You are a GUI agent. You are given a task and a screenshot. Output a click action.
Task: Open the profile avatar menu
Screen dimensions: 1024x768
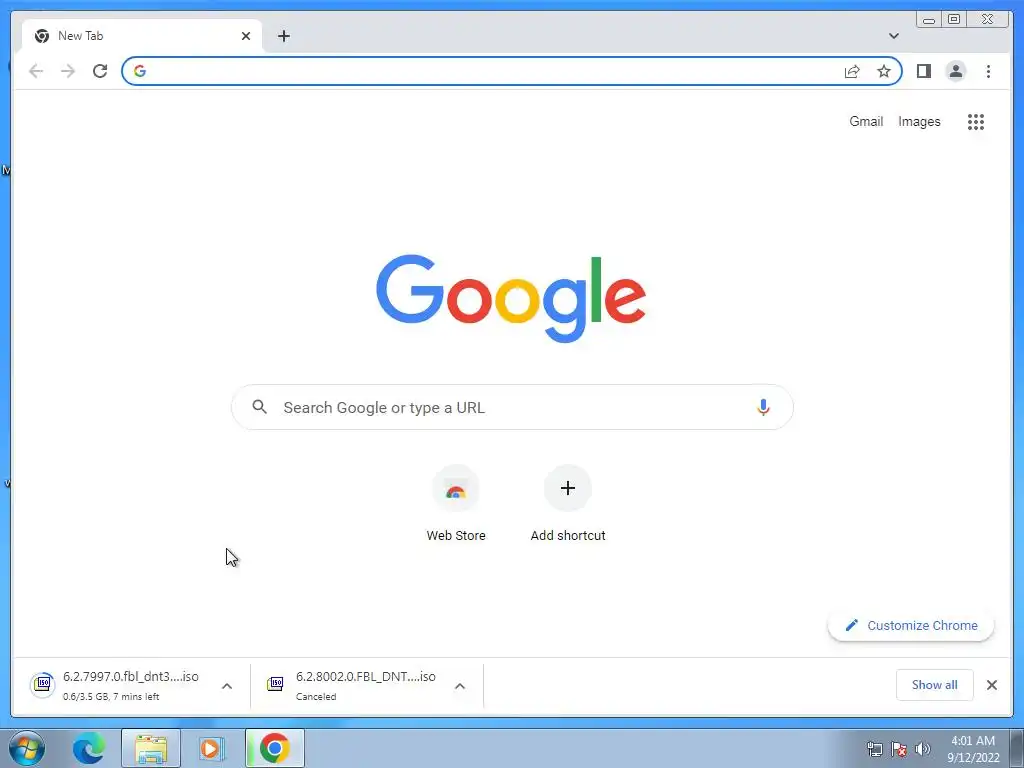[955, 71]
